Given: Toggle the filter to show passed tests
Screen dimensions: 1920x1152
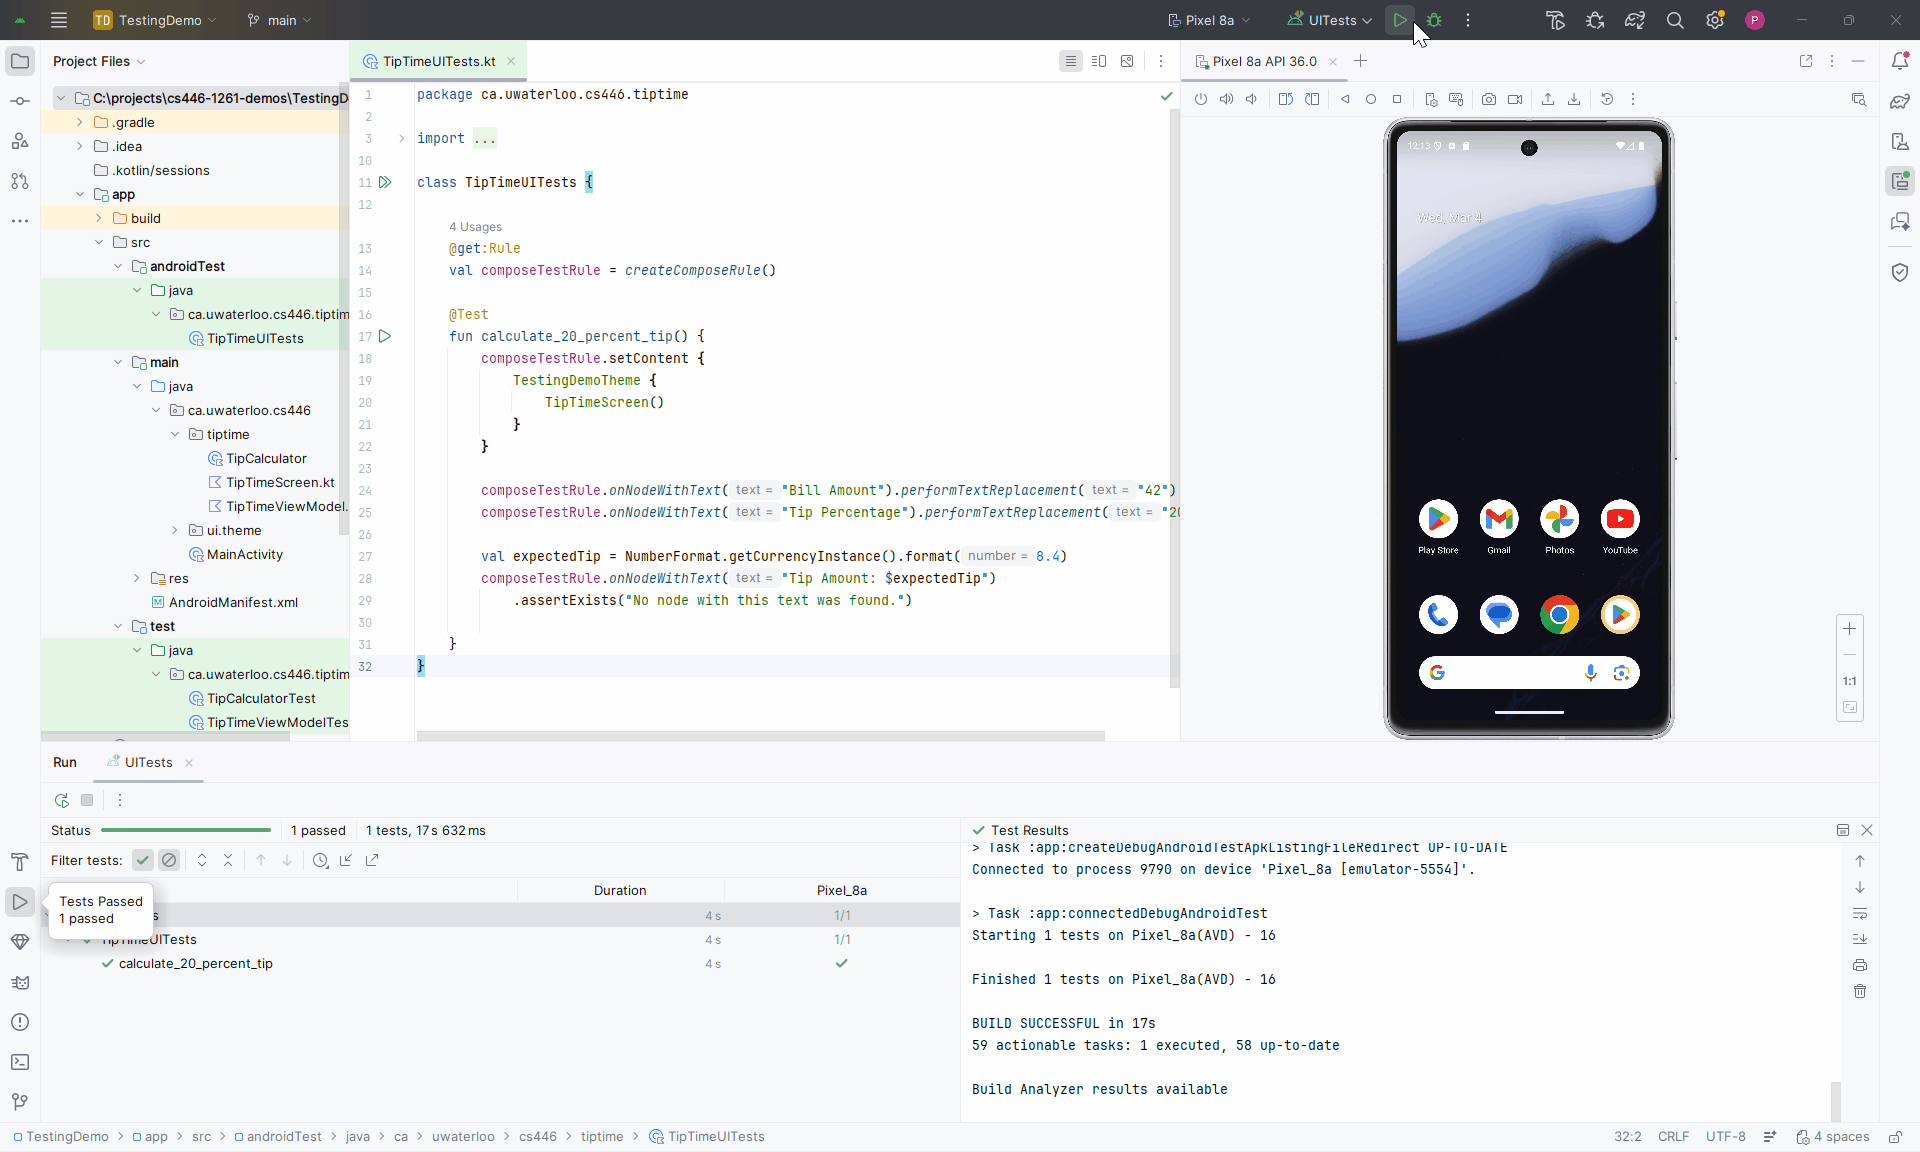Looking at the screenshot, I should (x=142, y=860).
